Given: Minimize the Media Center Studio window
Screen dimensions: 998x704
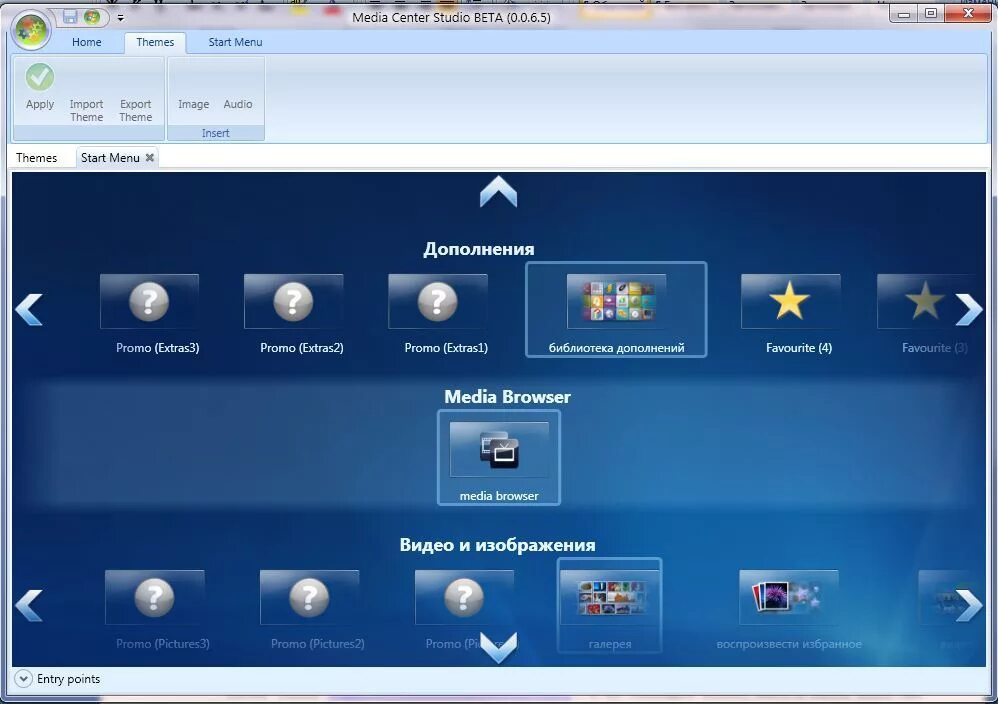Looking at the screenshot, I should [x=903, y=13].
